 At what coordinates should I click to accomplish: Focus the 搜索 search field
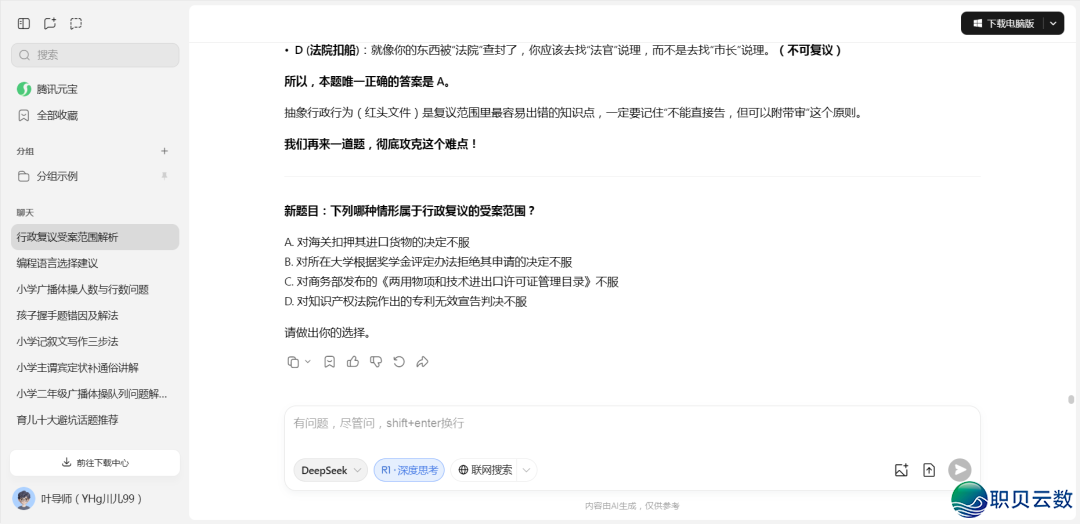[95, 55]
